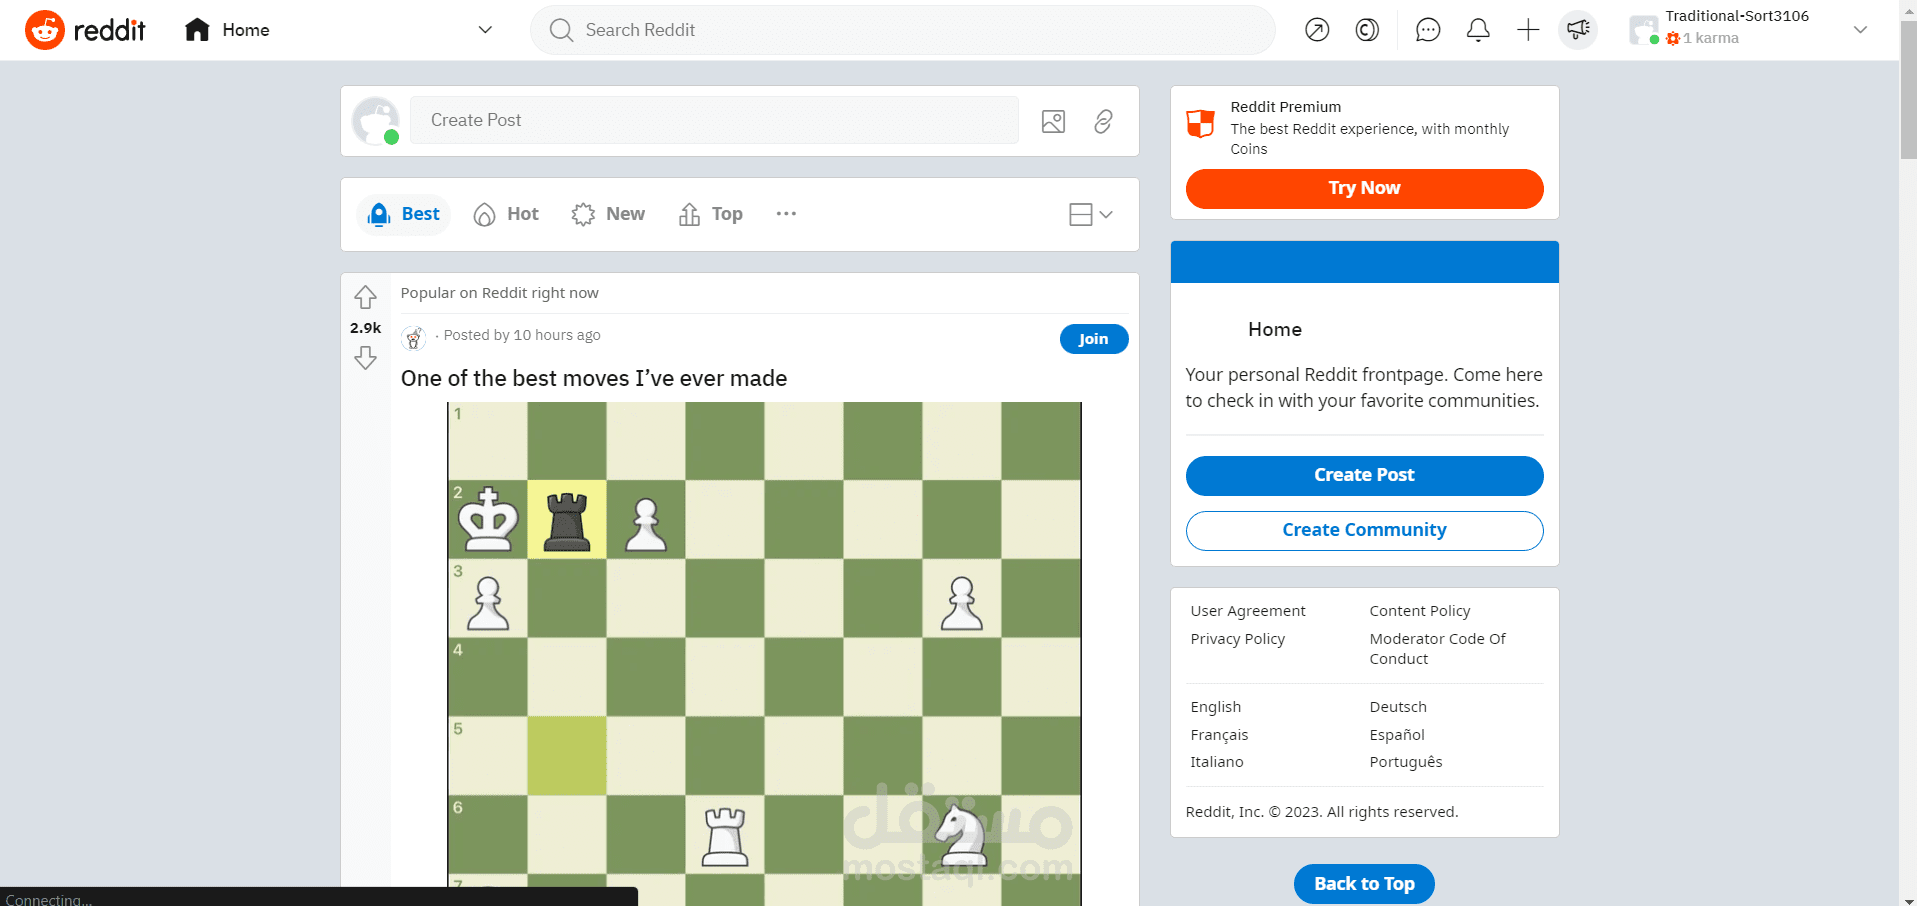Click the Advertise megaphone icon
Image resolution: width=1917 pixels, height=906 pixels.
(x=1578, y=30)
